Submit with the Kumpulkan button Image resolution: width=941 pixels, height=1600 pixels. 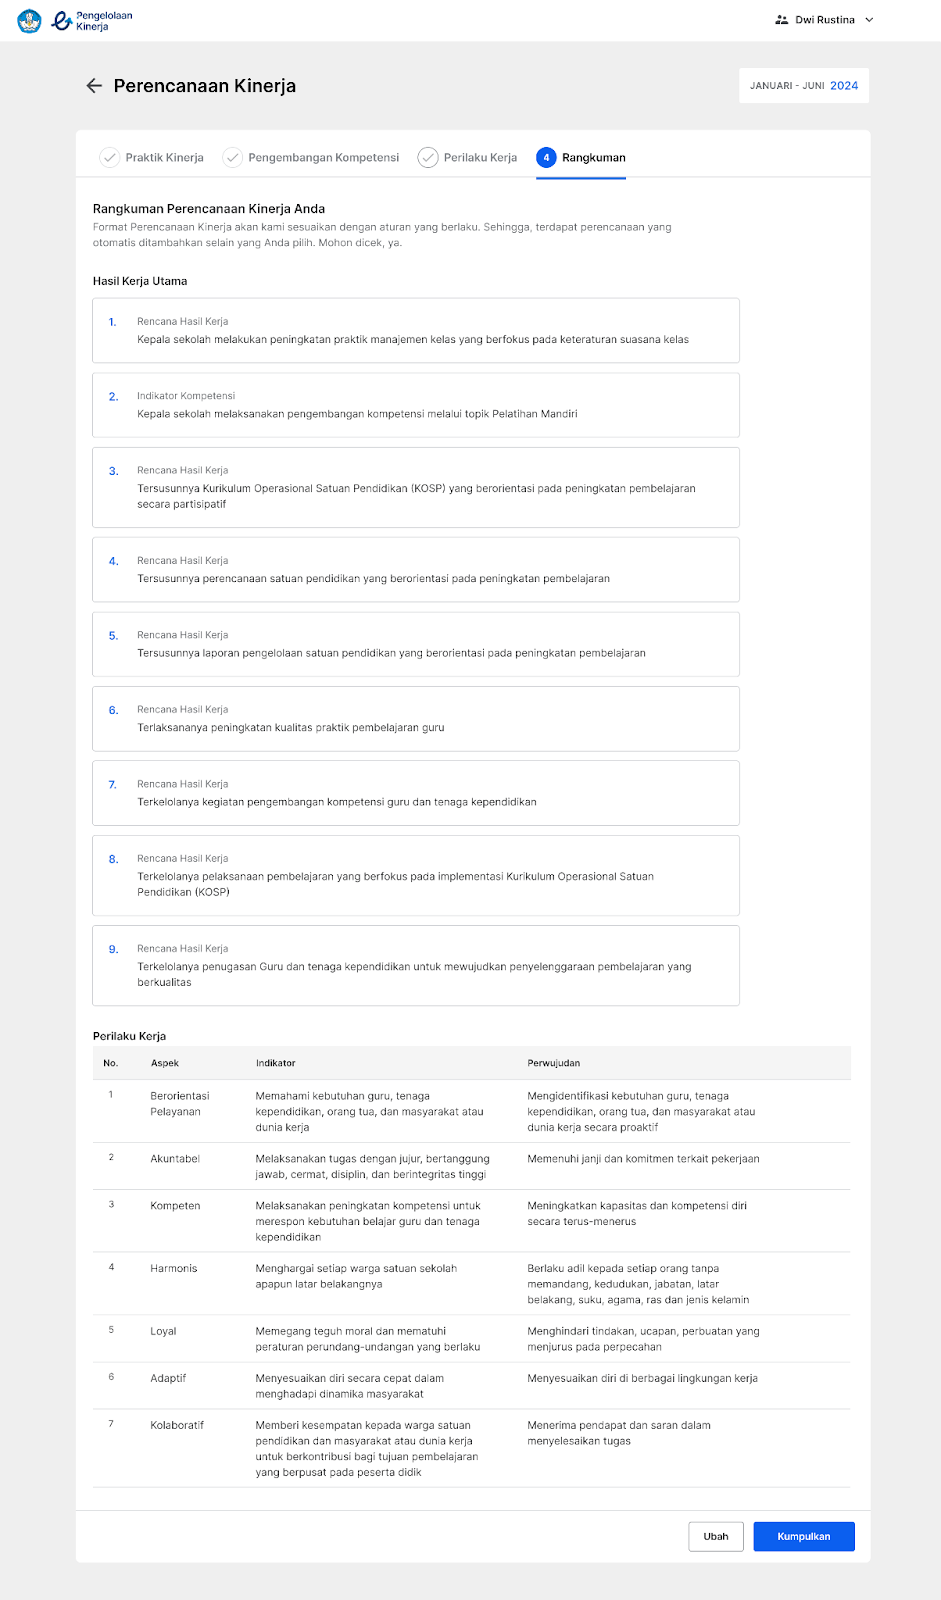804,1536
